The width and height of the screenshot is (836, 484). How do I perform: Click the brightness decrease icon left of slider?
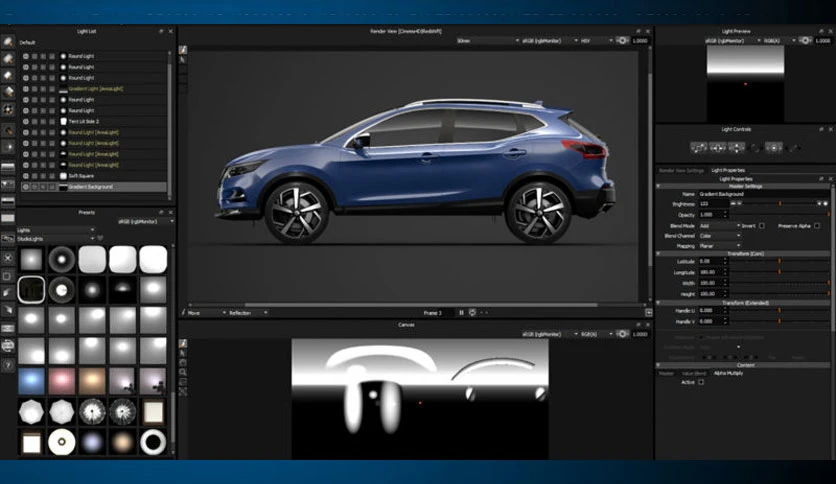coord(733,204)
